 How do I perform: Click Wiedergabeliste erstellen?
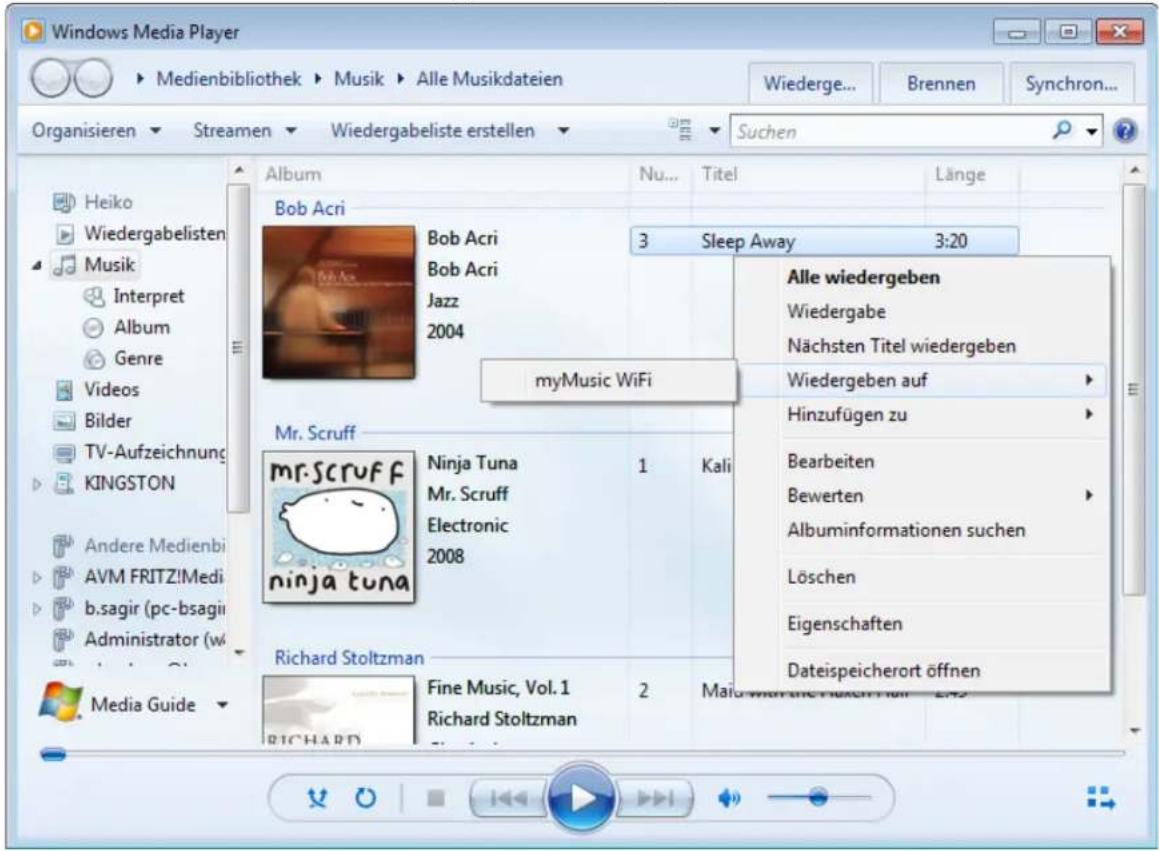432,131
